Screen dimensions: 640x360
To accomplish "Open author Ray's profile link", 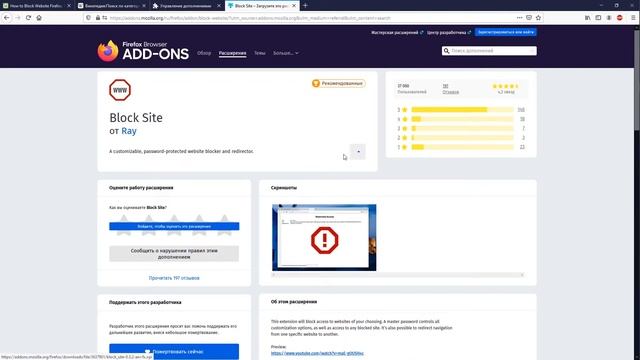I will coord(129,131).
